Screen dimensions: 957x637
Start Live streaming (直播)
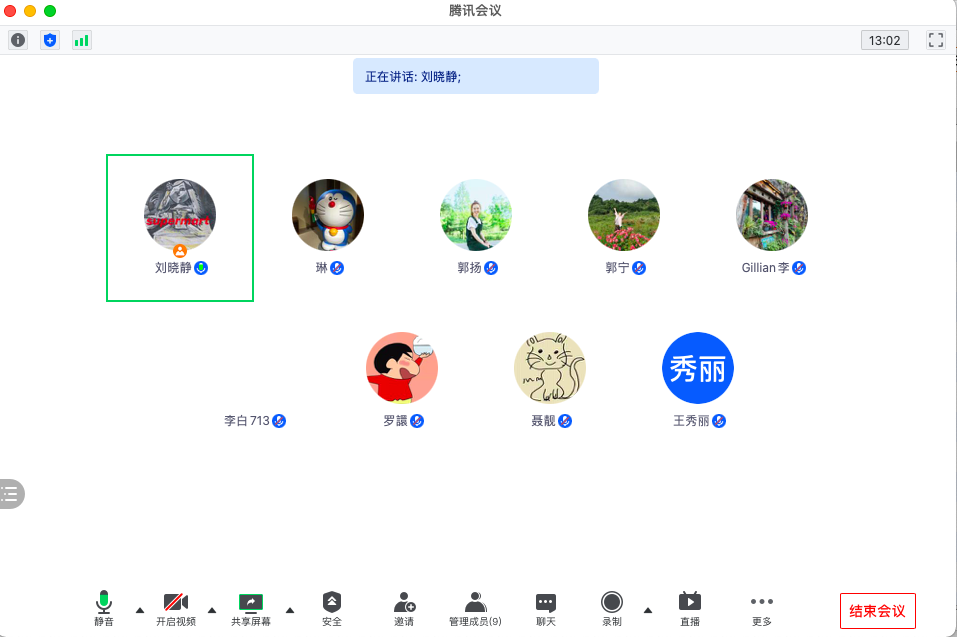690,608
